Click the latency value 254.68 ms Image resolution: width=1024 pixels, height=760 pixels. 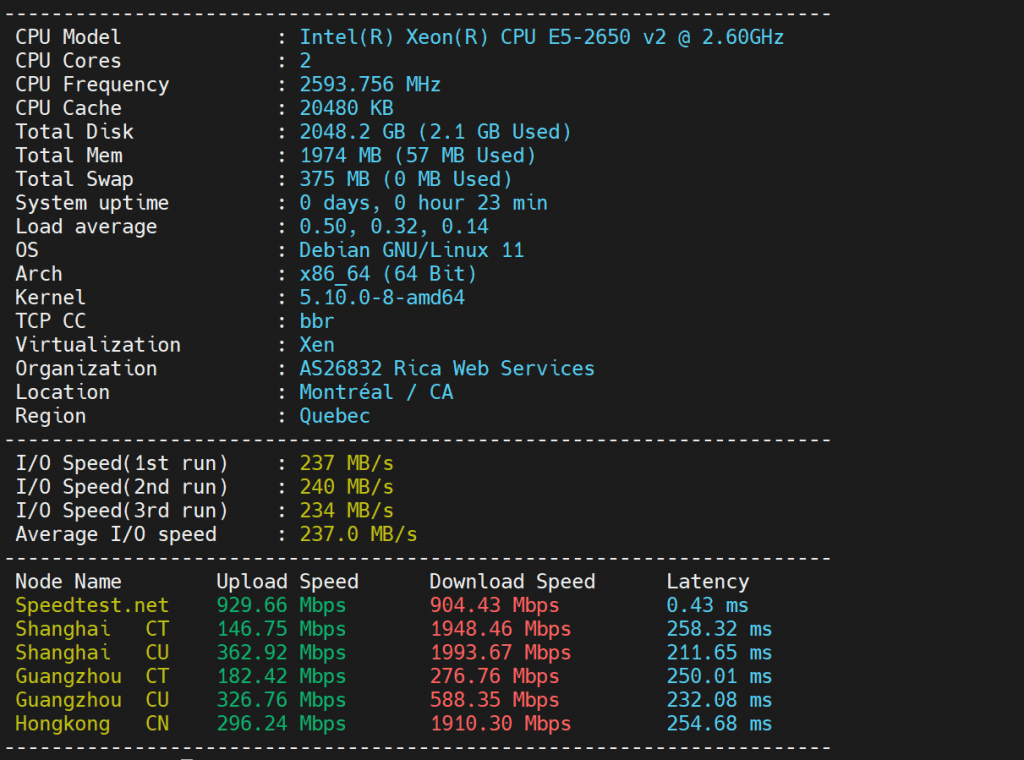tap(719, 723)
